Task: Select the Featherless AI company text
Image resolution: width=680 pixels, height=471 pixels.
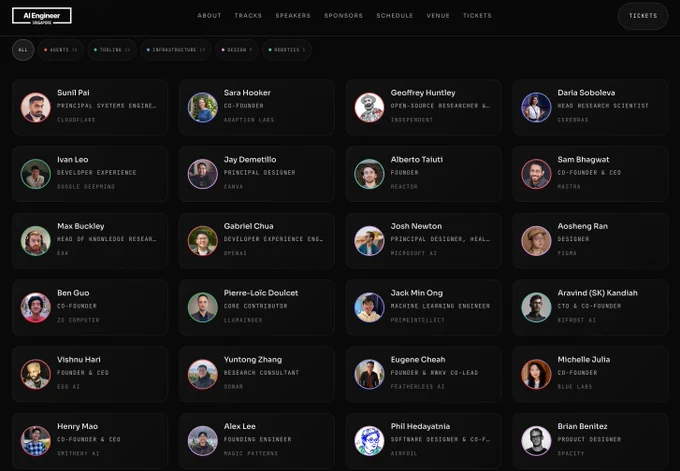Action: click(x=417, y=386)
